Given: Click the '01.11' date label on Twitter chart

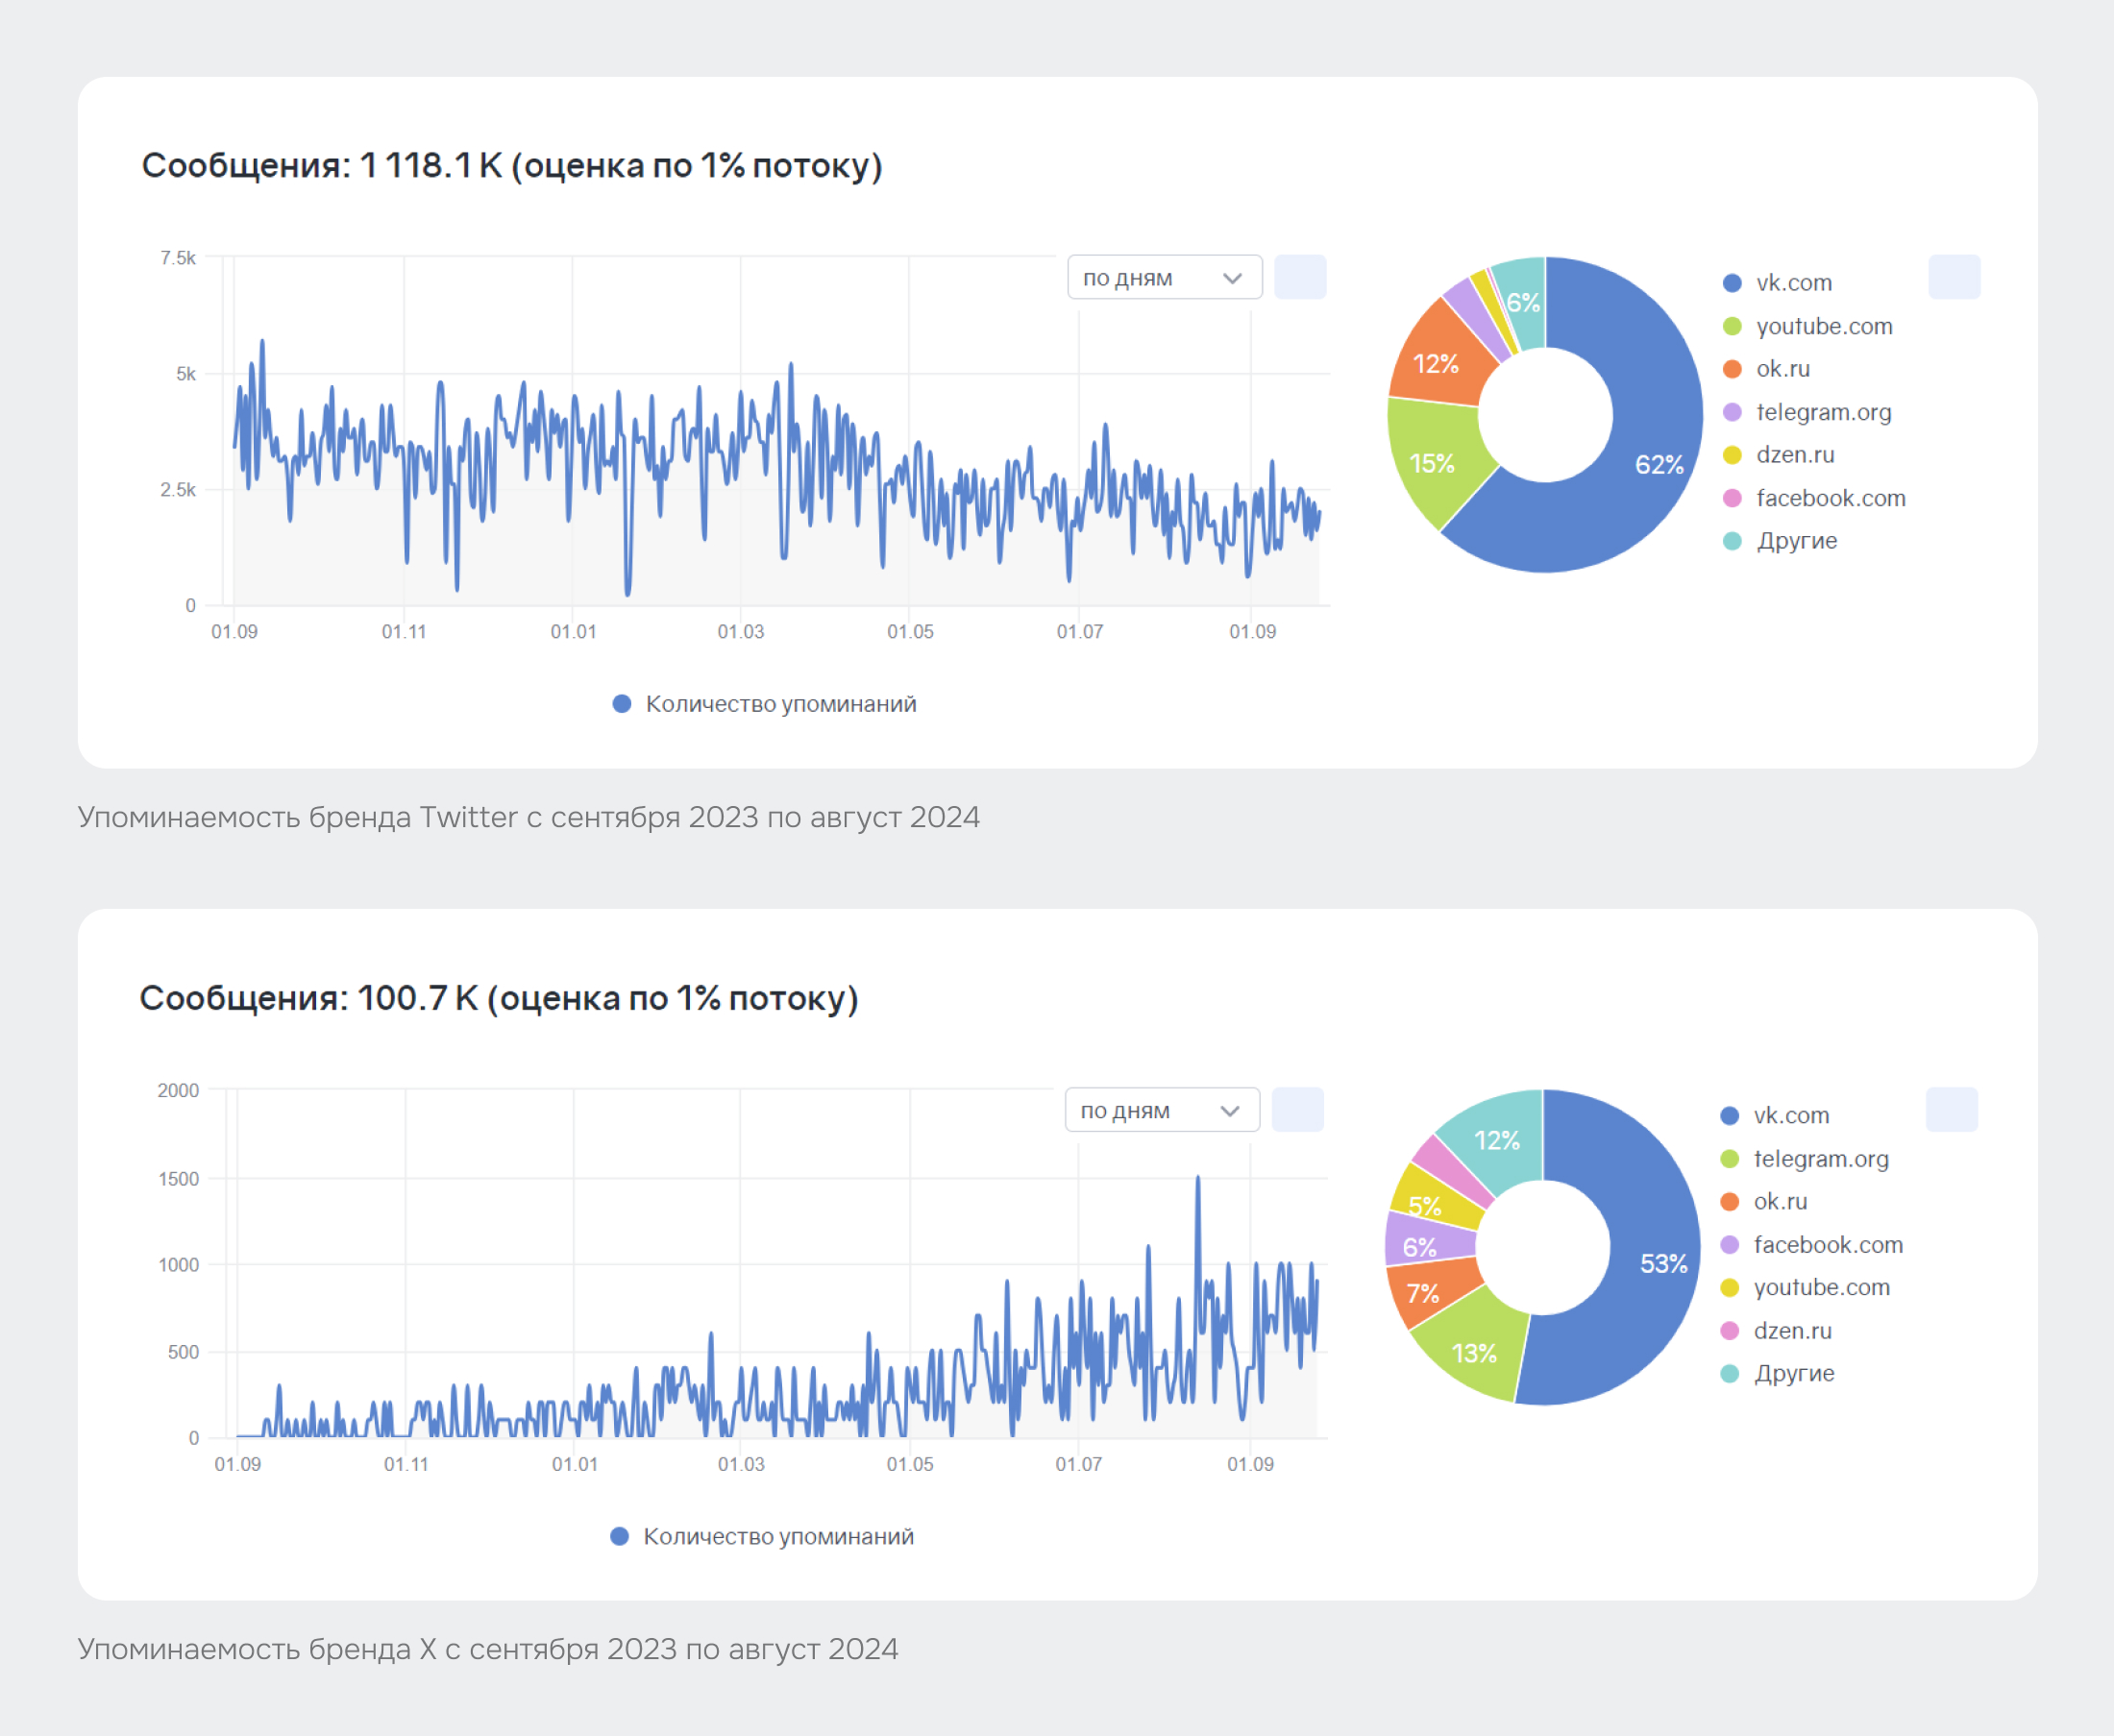Looking at the screenshot, I should 404,632.
